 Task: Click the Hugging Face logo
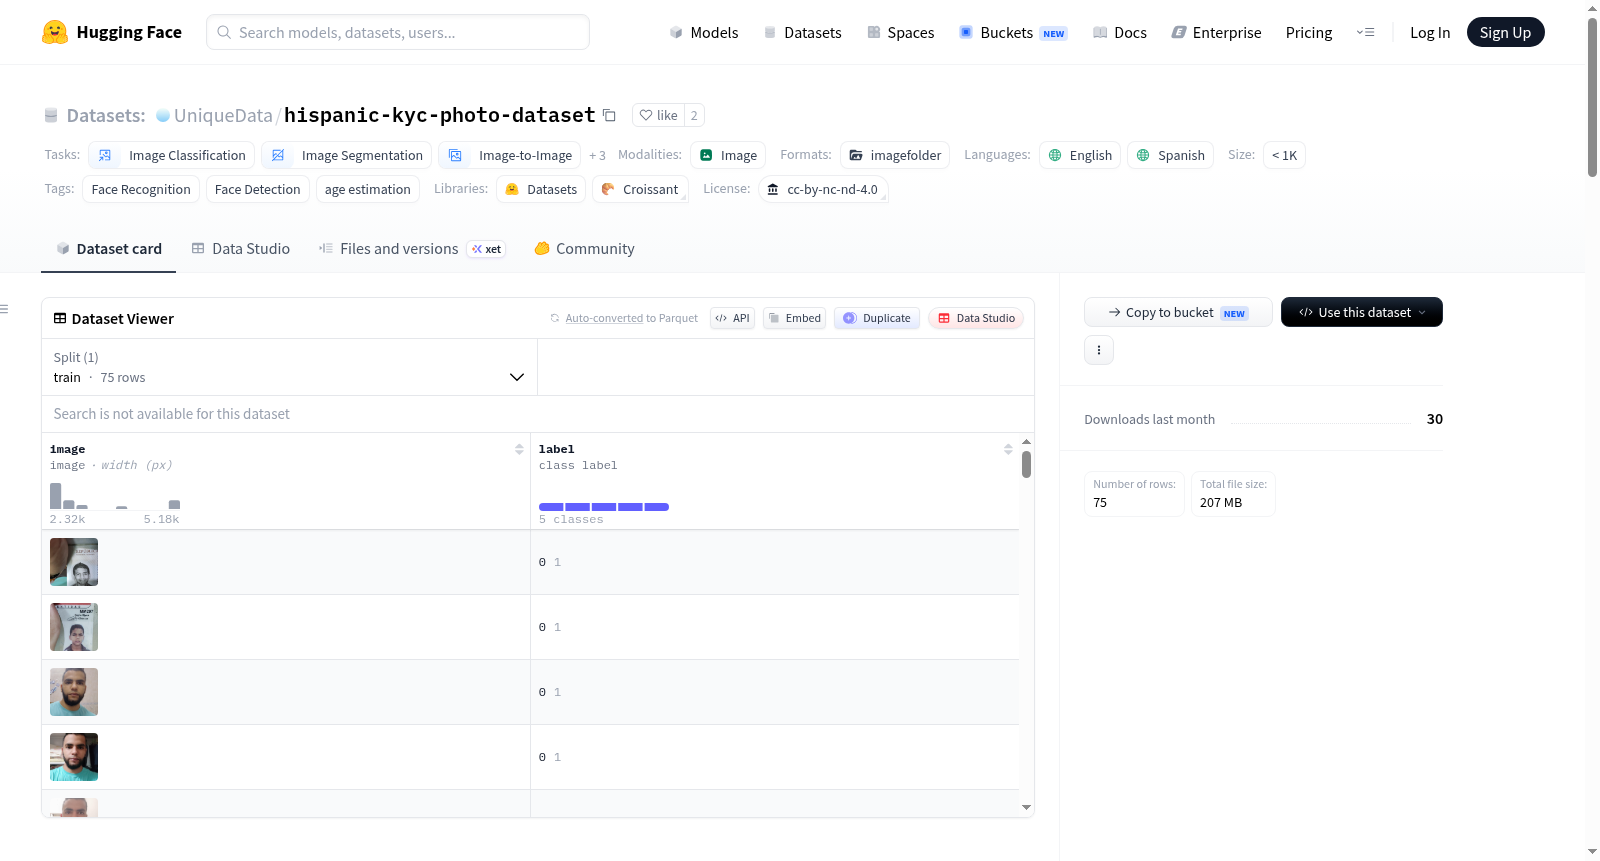pos(55,32)
